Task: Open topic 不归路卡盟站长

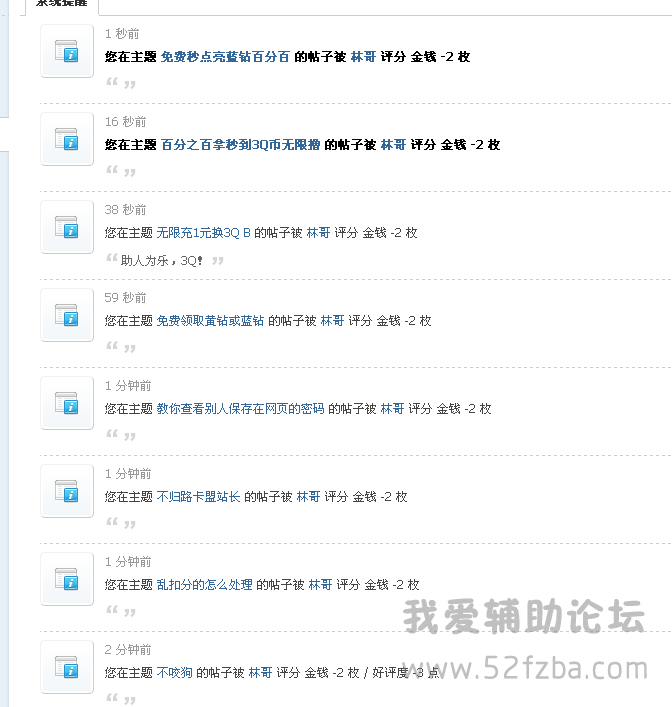Action: coord(198,496)
